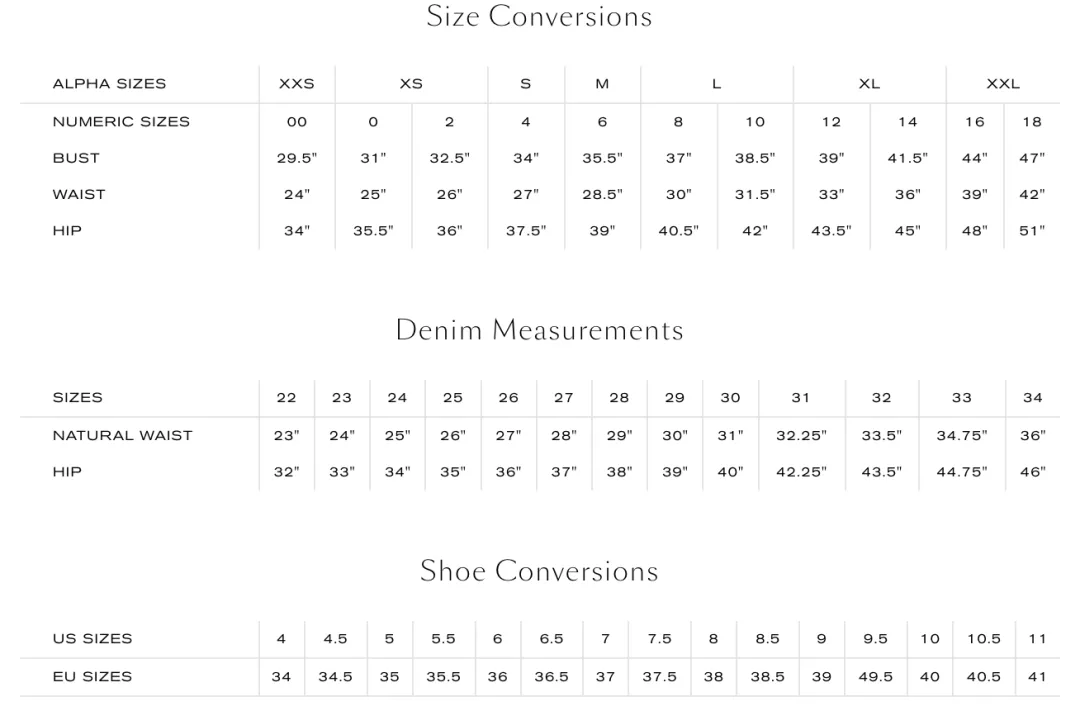This screenshot has width=1080, height=725.
Task: Click the 44.75" denim hip cell
Action: (961, 472)
